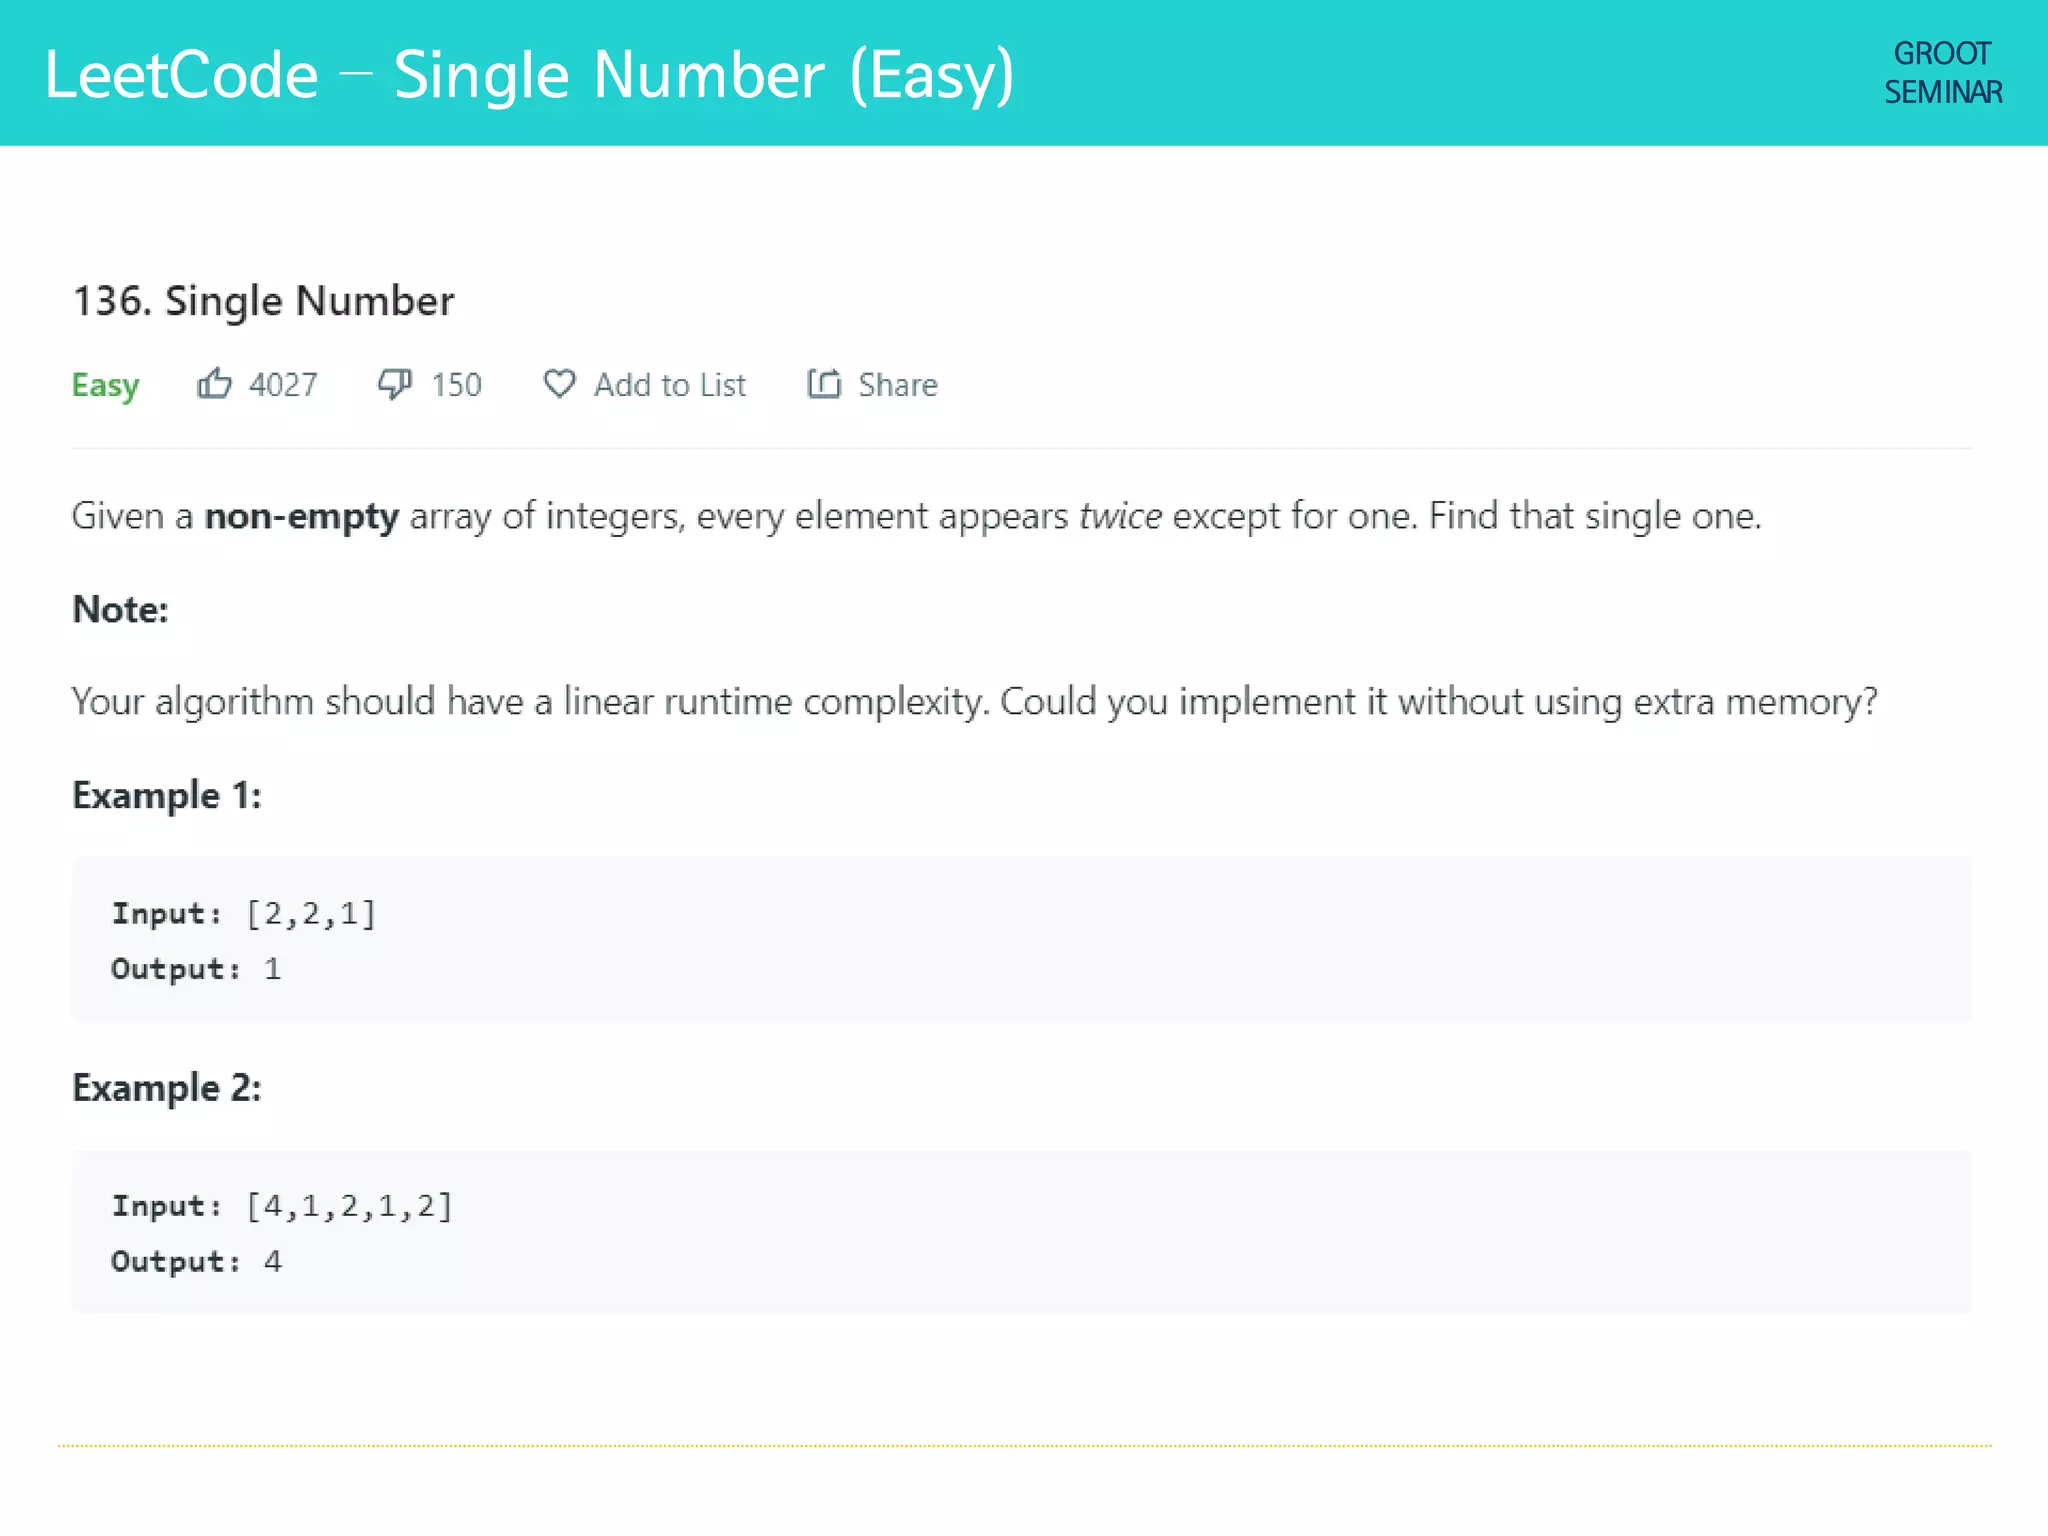Click the Input [2,2,1] code line
The width and height of the screenshot is (2048, 1536).
(243, 913)
